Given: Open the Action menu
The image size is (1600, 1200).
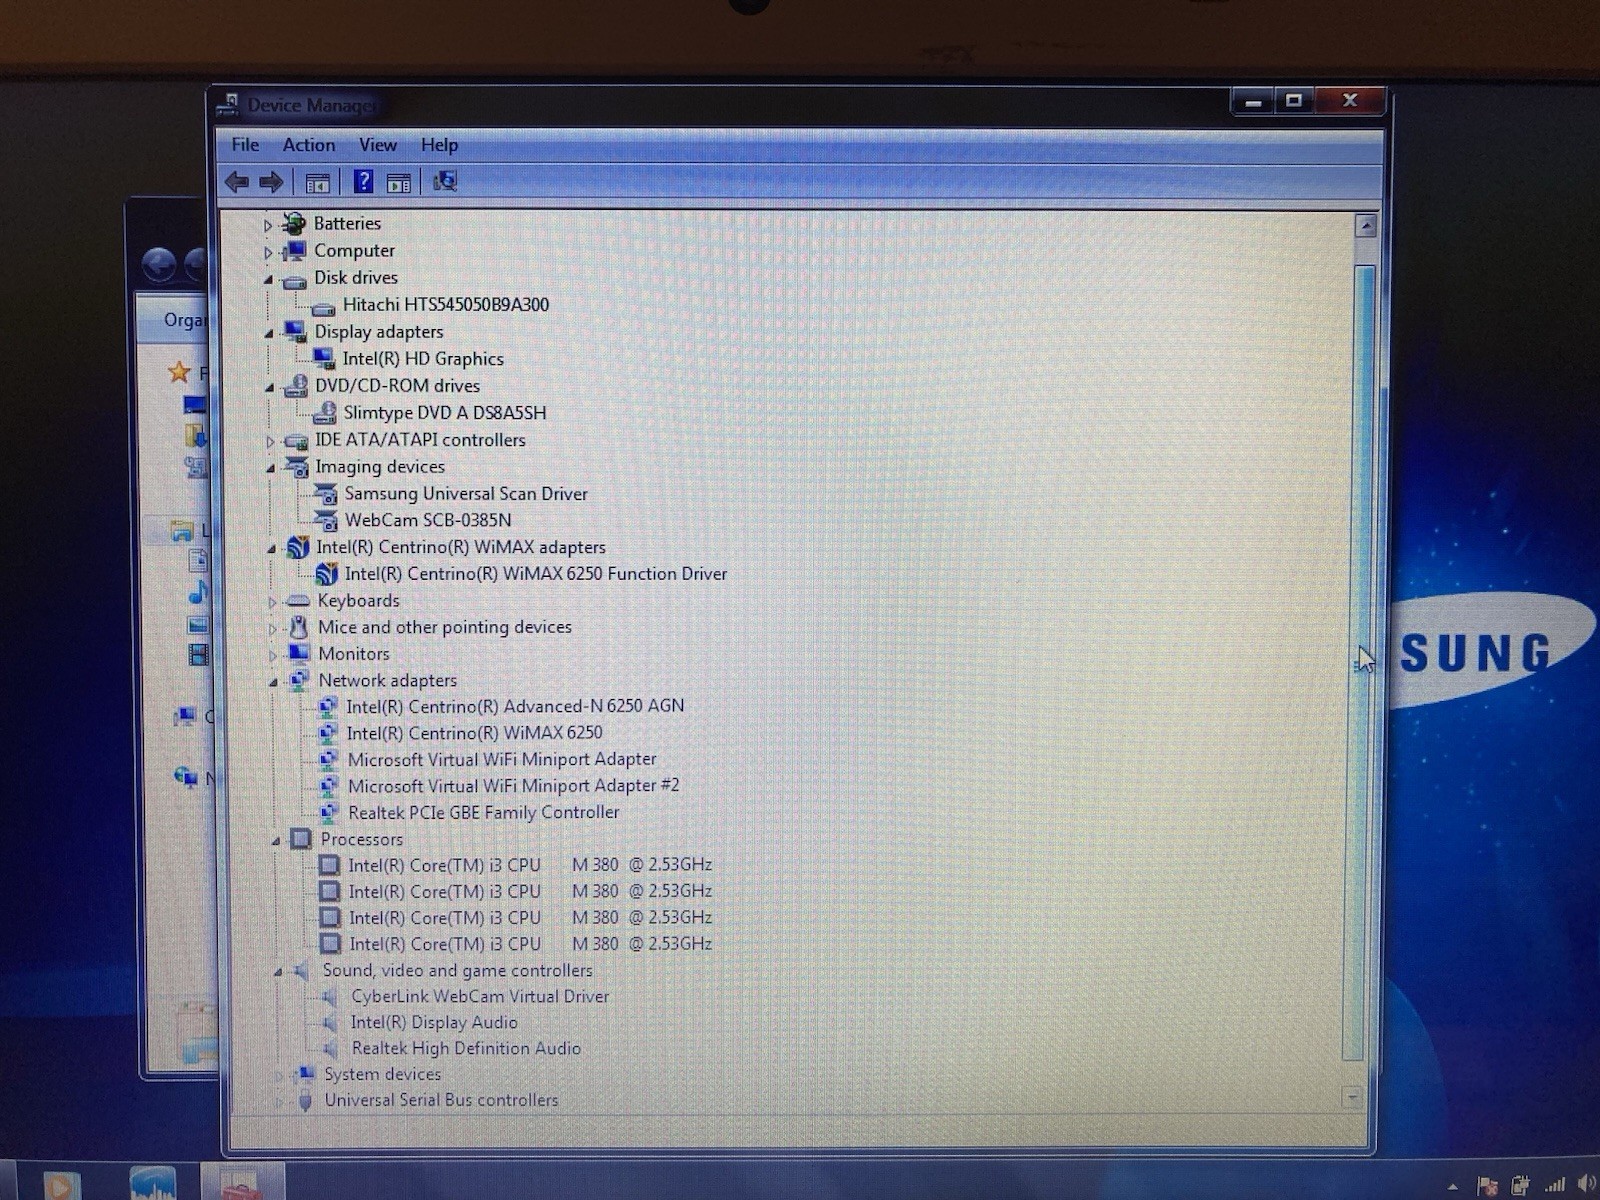Looking at the screenshot, I should click(309, 145).
